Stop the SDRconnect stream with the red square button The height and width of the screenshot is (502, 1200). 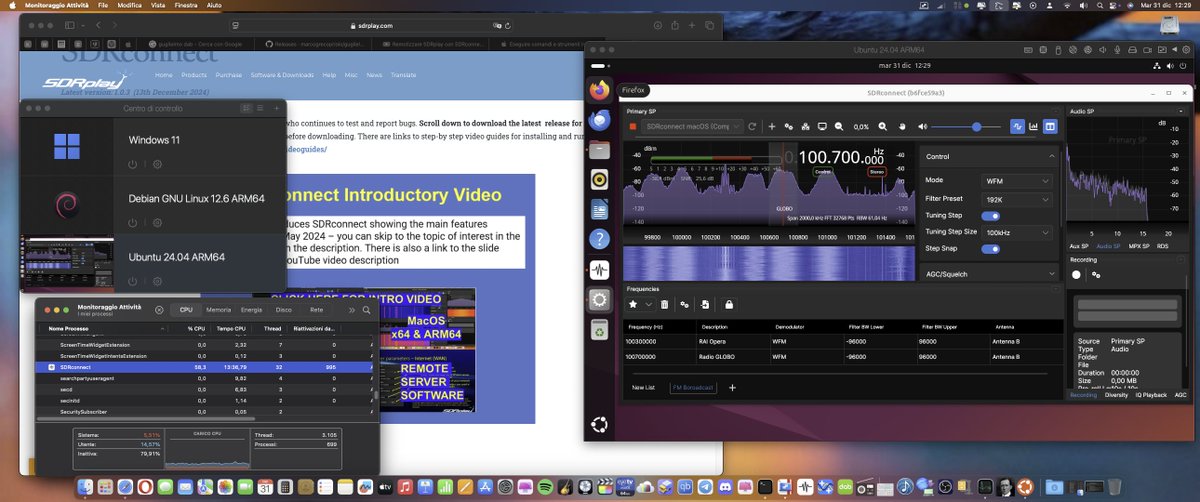pyautogui.click(x=633, y=127)
